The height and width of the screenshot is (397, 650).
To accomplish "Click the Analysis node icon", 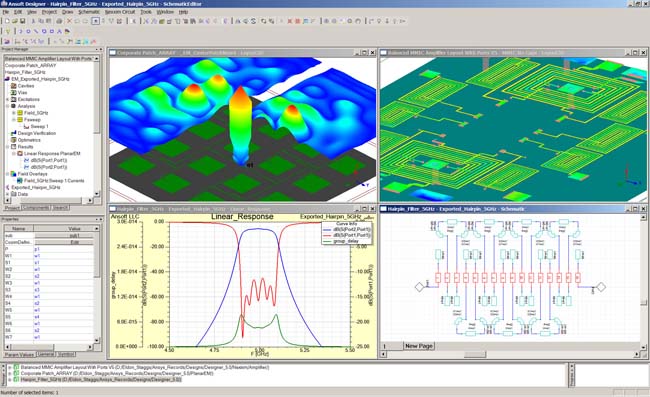I will (x=13, y=106).
